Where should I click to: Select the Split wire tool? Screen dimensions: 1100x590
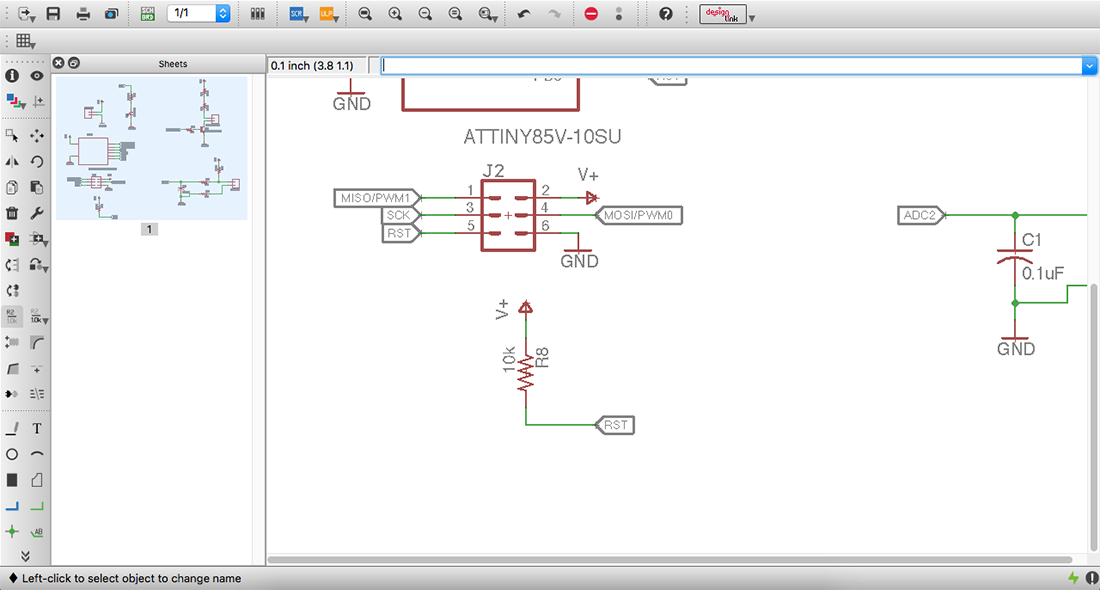pyautogui.click(x=12, y=368)
